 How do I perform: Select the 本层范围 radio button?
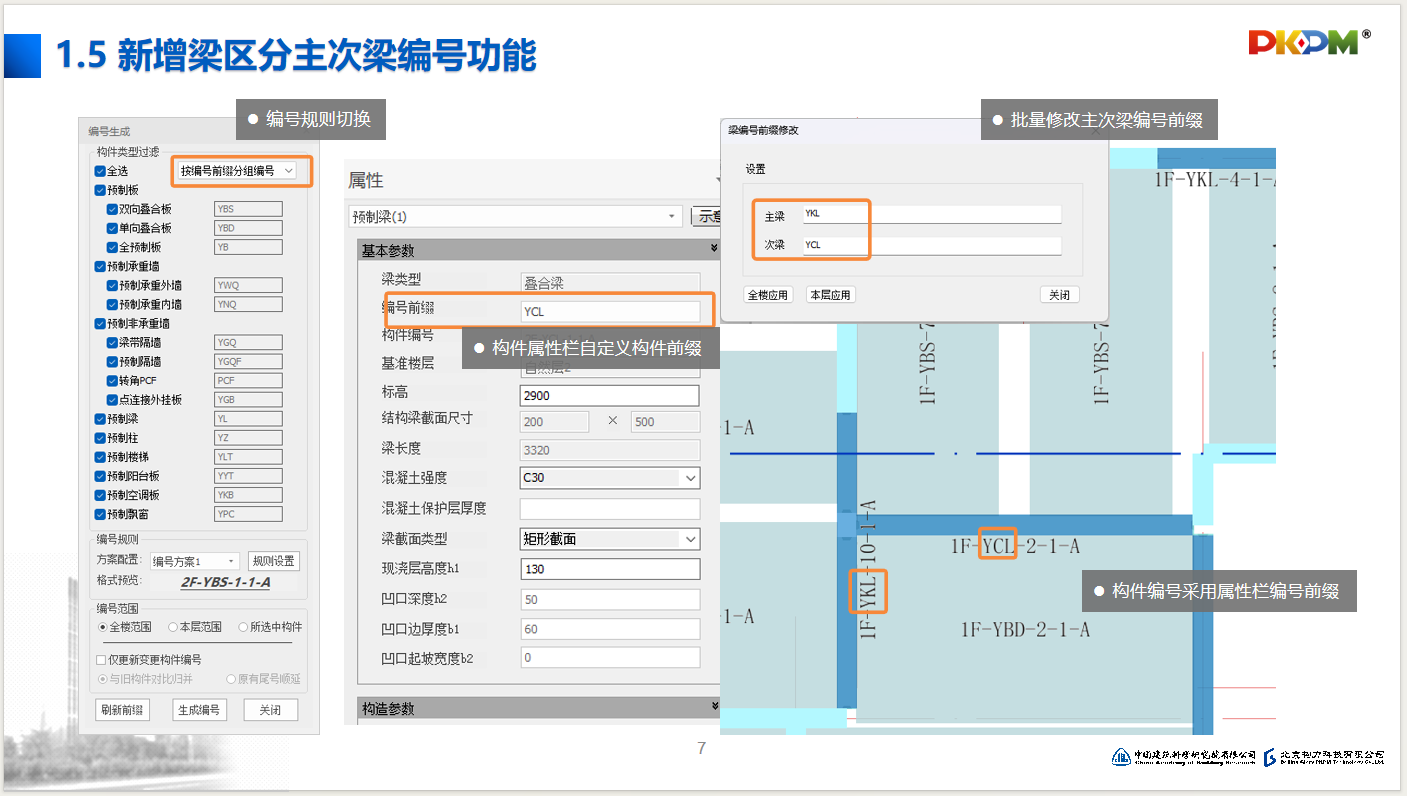click(x=173, y=627)
